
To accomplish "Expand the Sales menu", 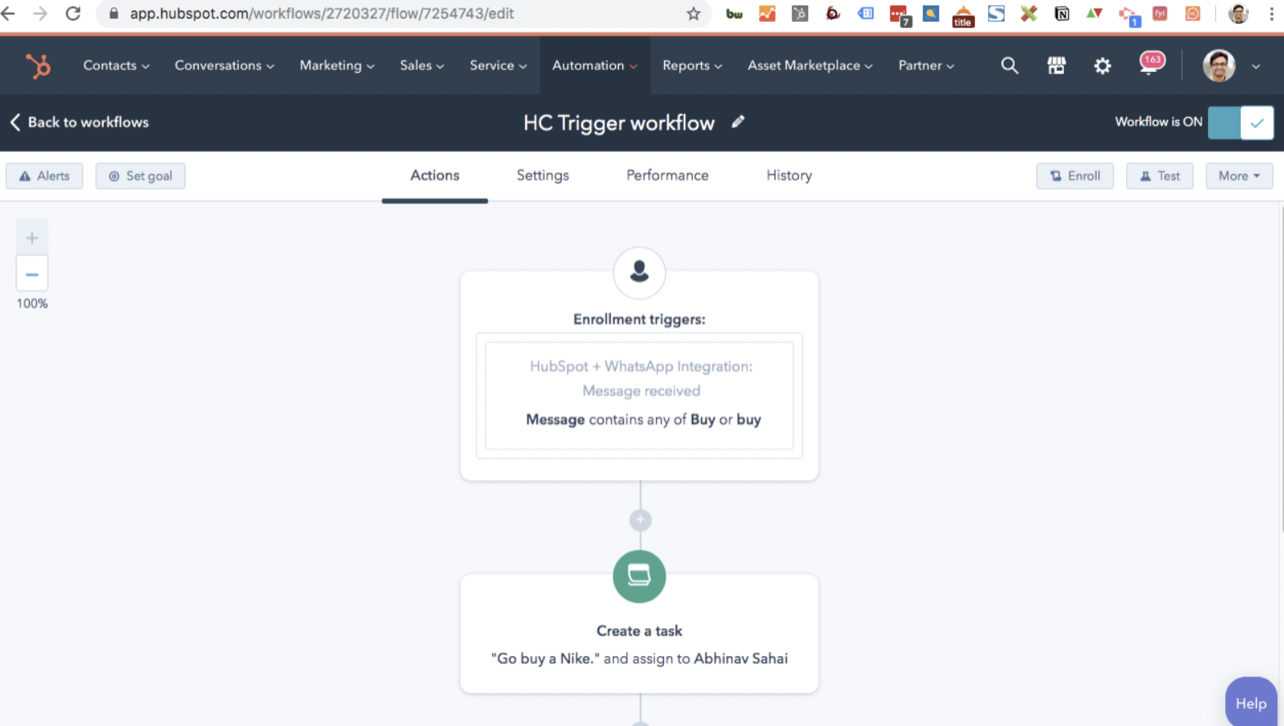I will (x=422, y=66).
